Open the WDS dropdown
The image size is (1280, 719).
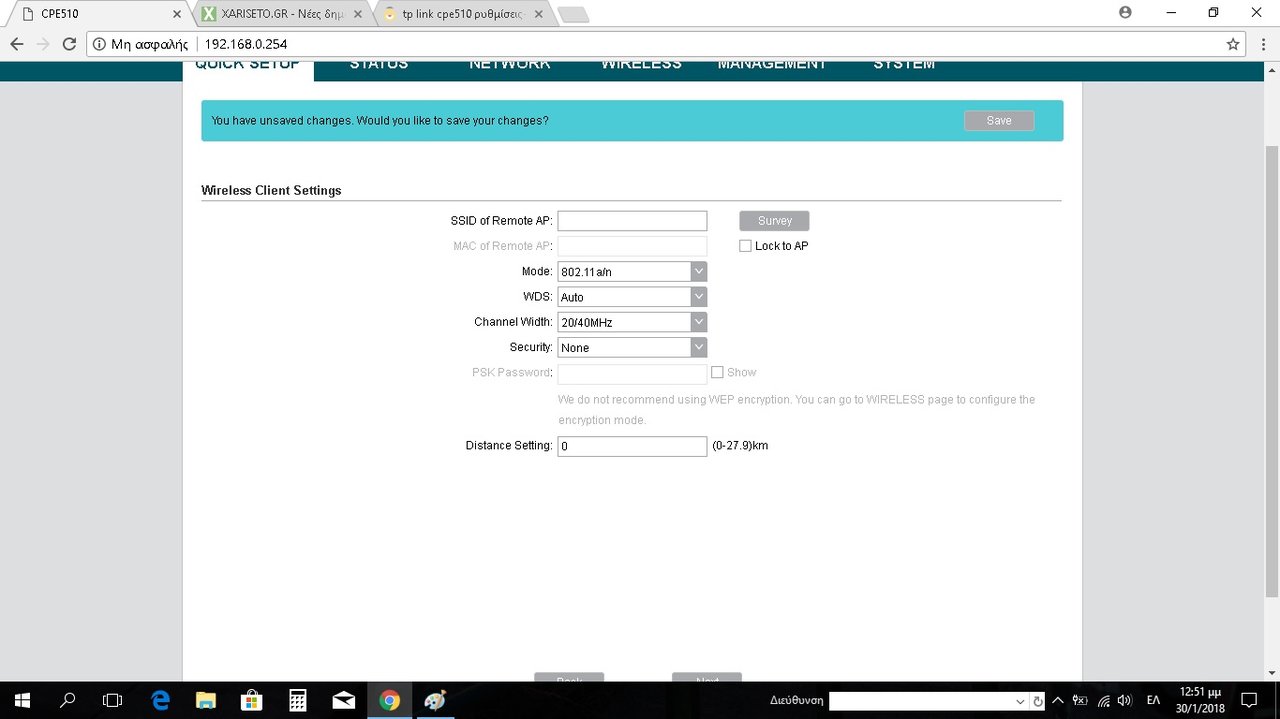pyautogui.click(x=632, y=297)
